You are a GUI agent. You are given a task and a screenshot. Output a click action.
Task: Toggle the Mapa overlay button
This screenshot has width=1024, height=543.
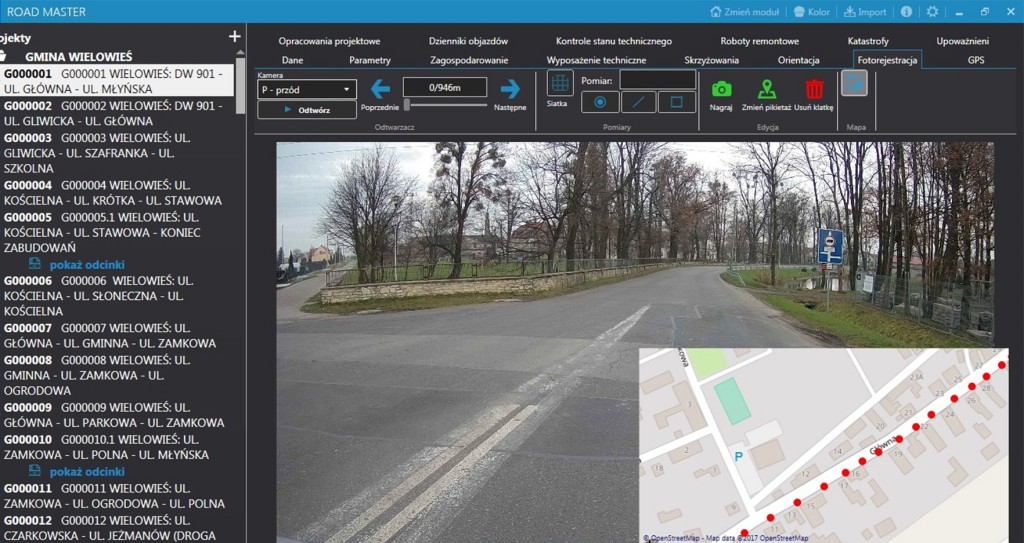[x=854, y=84]
